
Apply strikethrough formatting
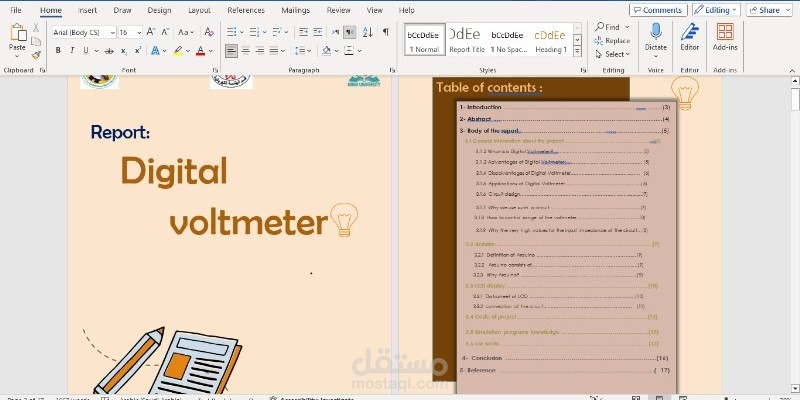click(x=109, y=51)
